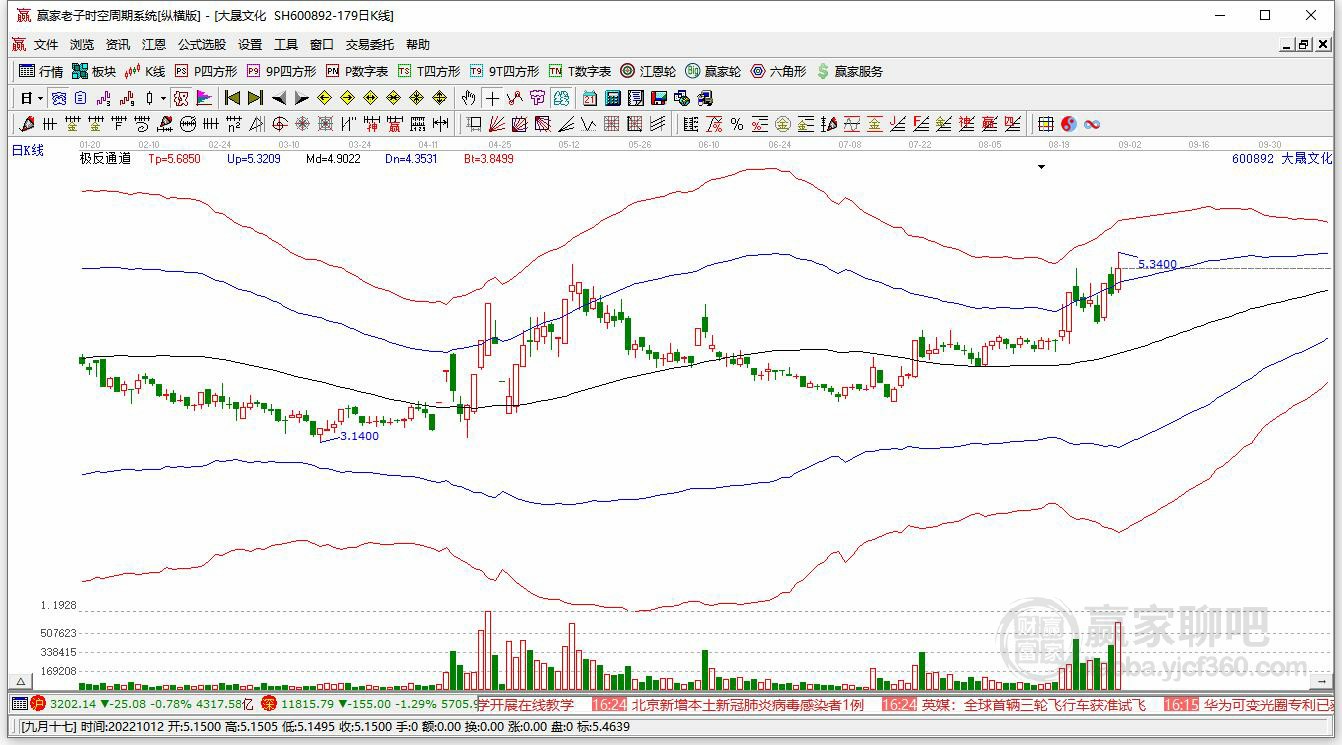Open the calendar date icon
Screen dimensions: 1342x745
tap(589, 98)
